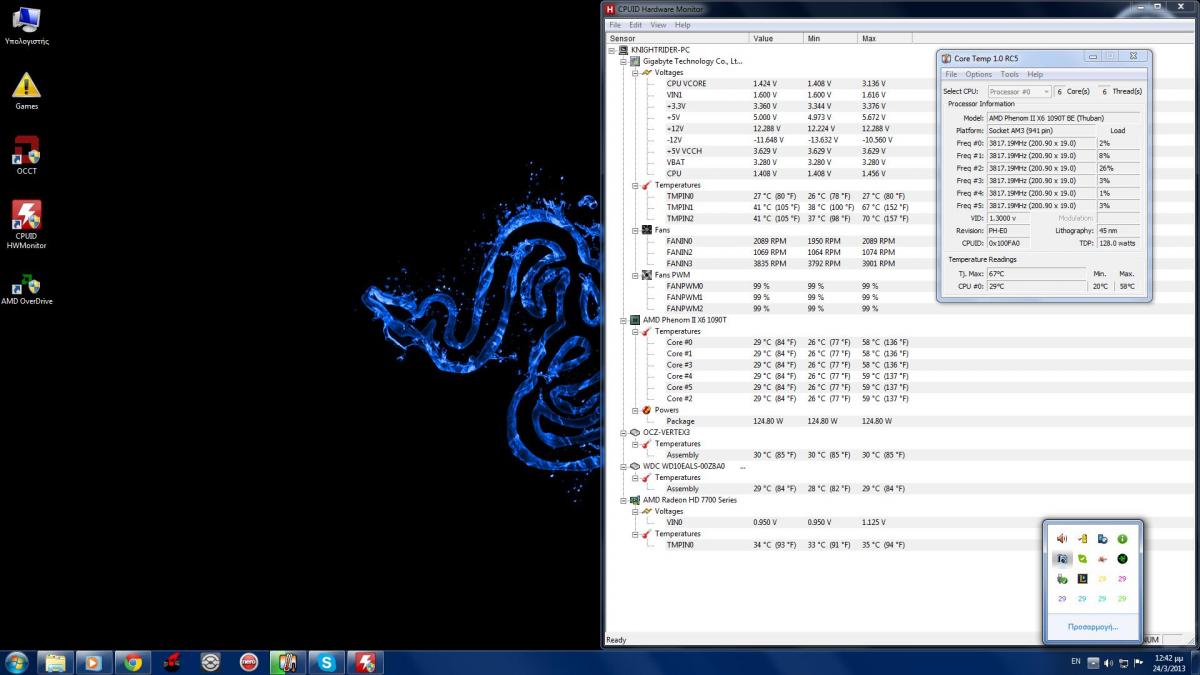
Task: Click the HWMonitor title bar H icon
Action: click(610, 9)
